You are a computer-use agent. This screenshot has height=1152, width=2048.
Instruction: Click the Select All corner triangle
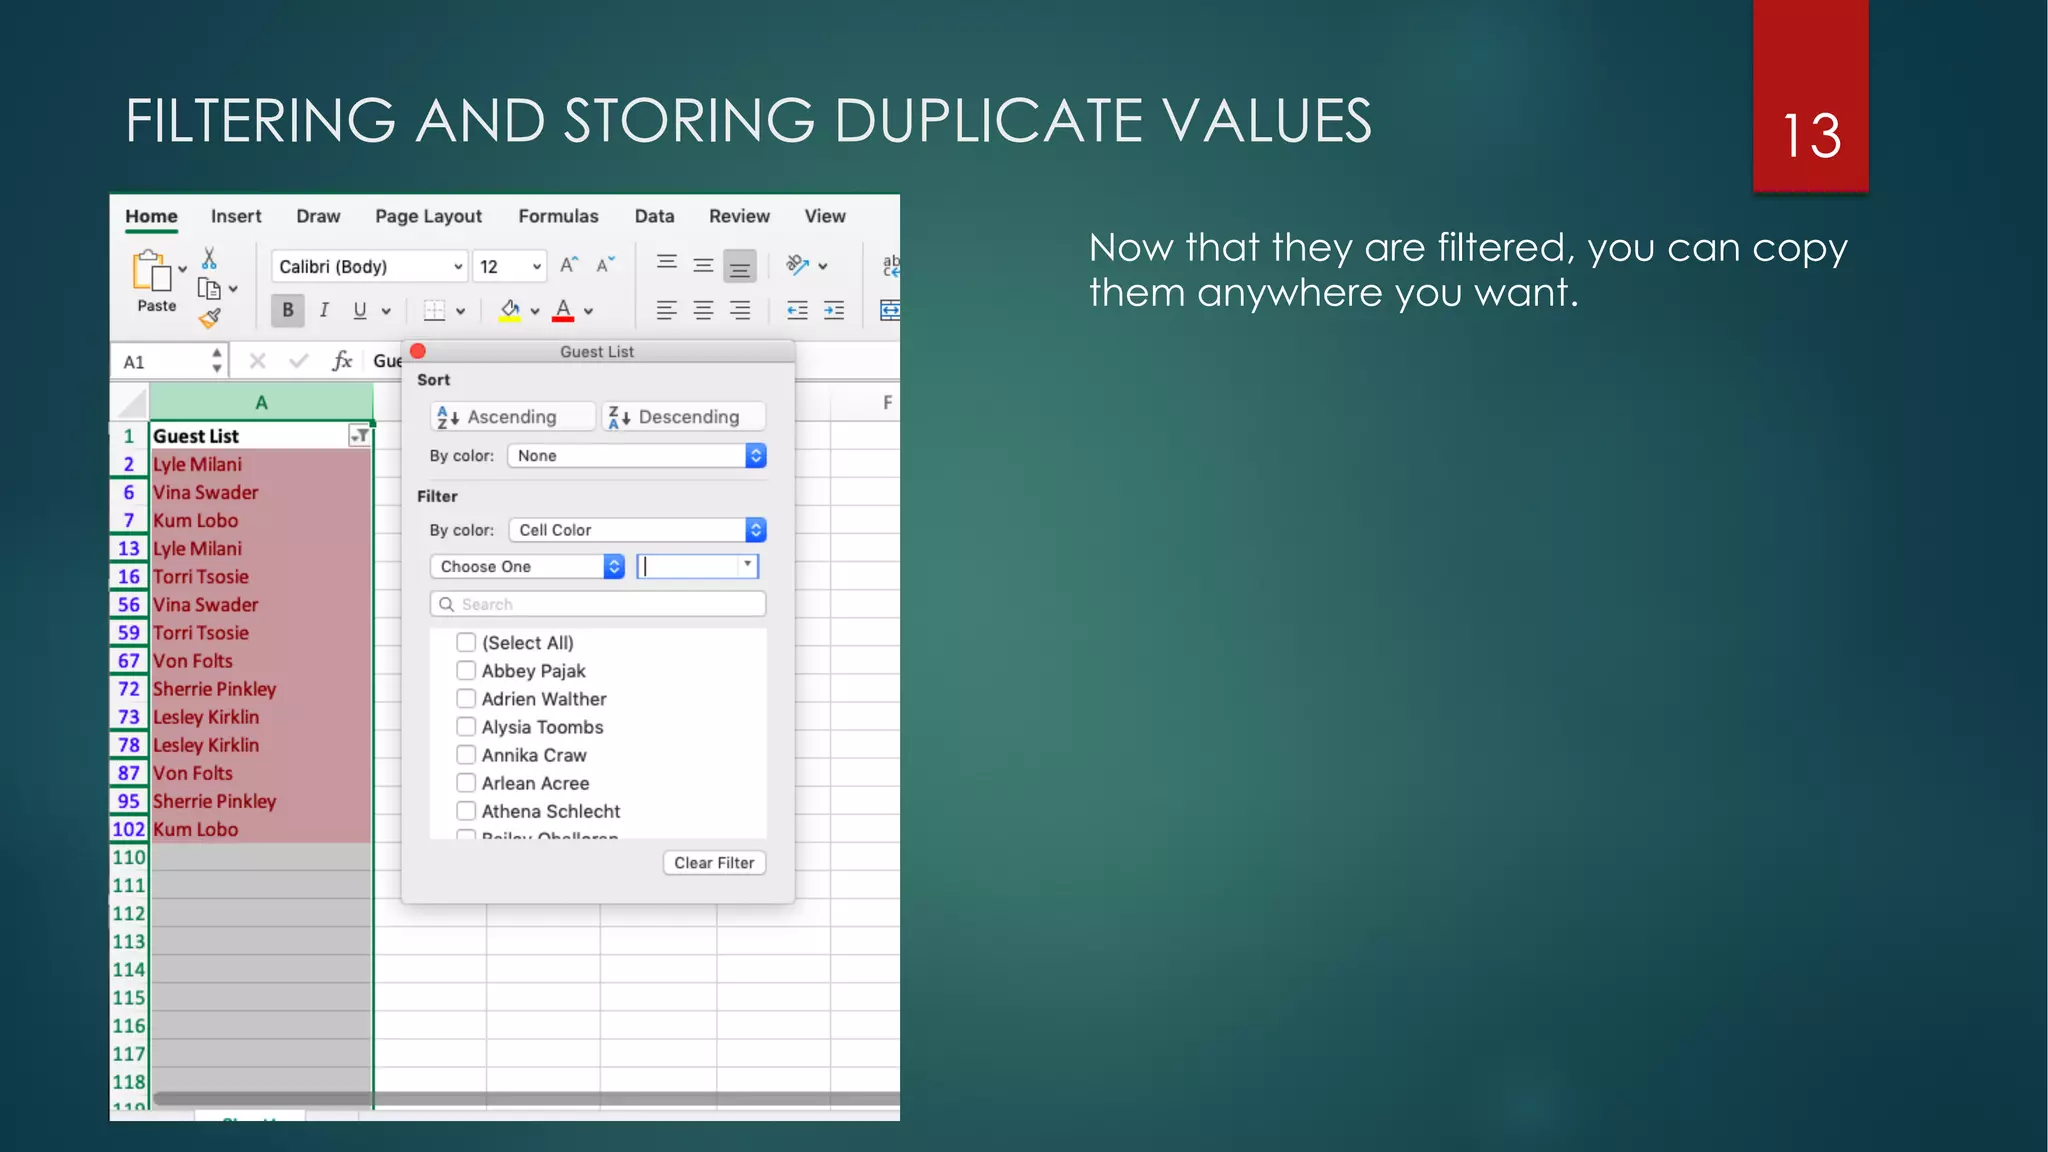(131, 403)
